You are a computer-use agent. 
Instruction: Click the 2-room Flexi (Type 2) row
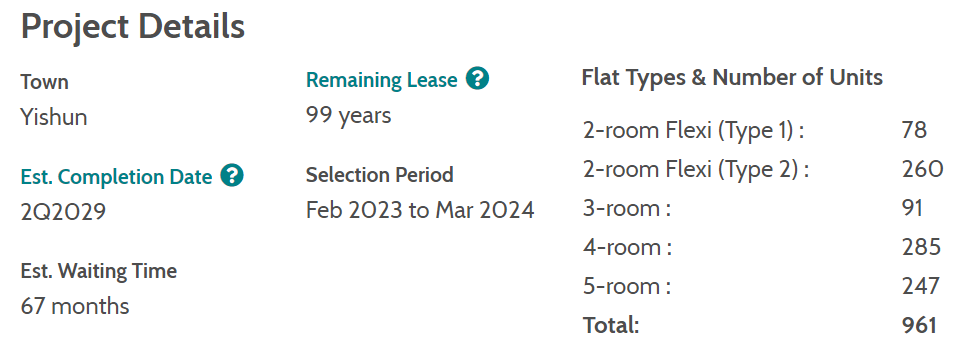(x=763, y=169)
